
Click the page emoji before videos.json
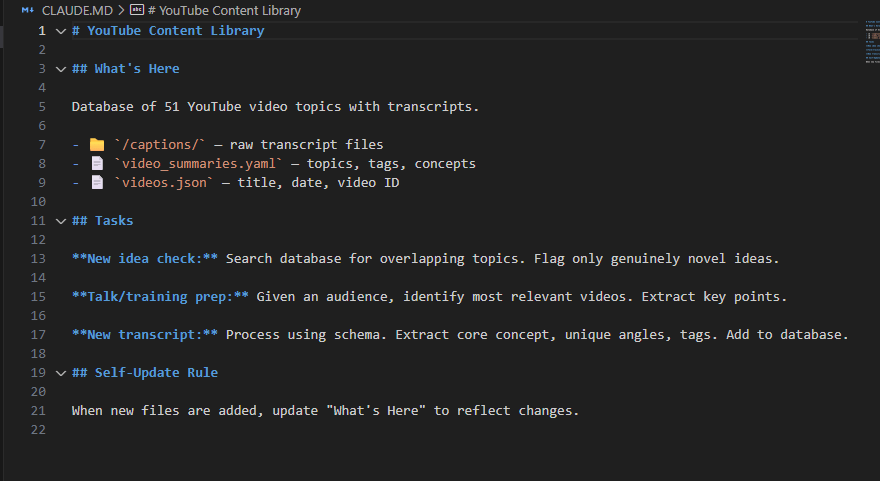point(97,182)
